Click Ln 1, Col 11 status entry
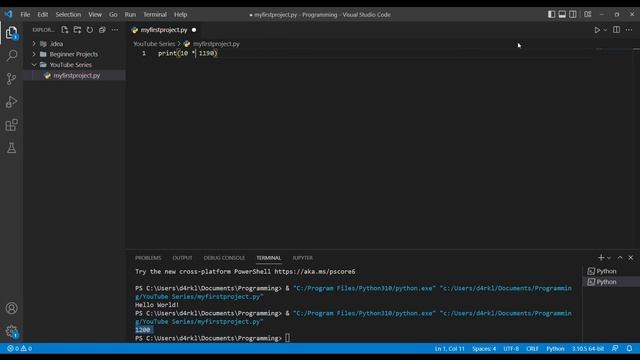Viewport: 640px width, 360px height. point(449,349)
